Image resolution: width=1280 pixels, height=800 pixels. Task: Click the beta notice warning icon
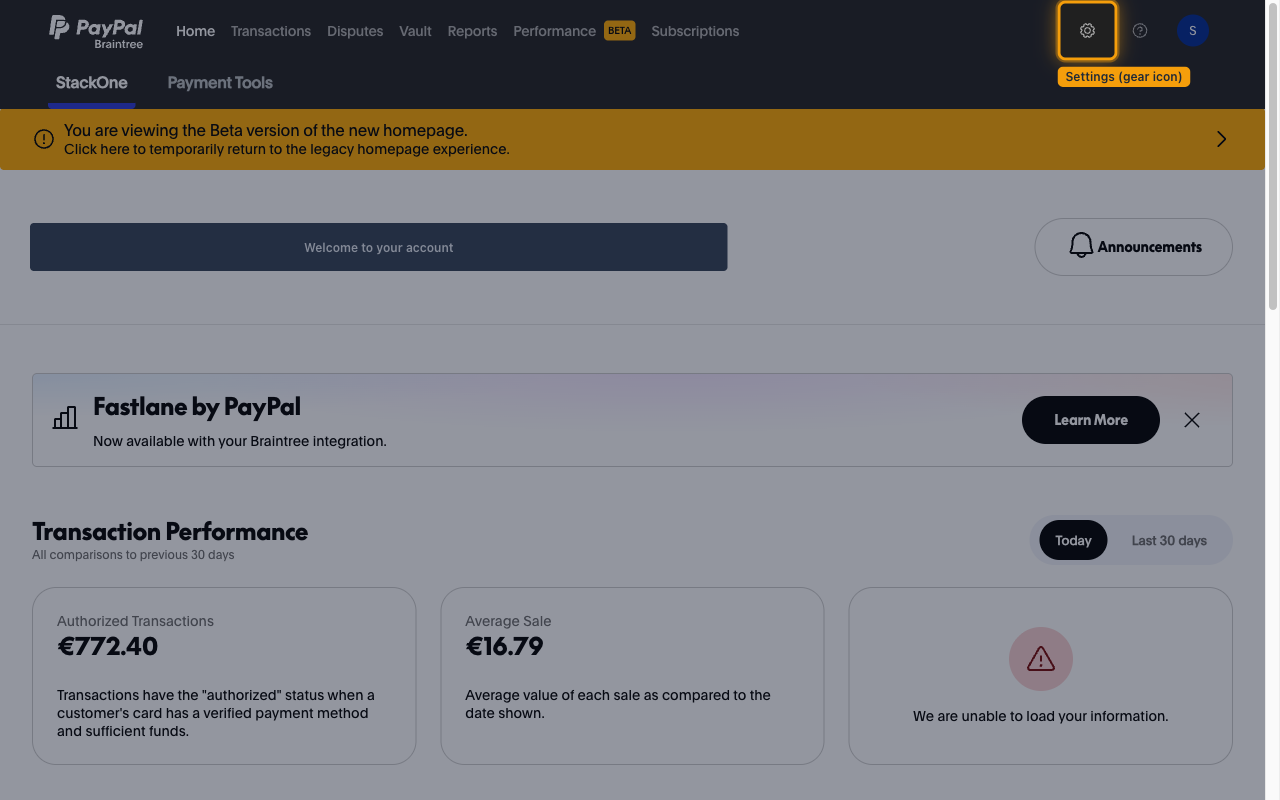[x=44, y=139]
